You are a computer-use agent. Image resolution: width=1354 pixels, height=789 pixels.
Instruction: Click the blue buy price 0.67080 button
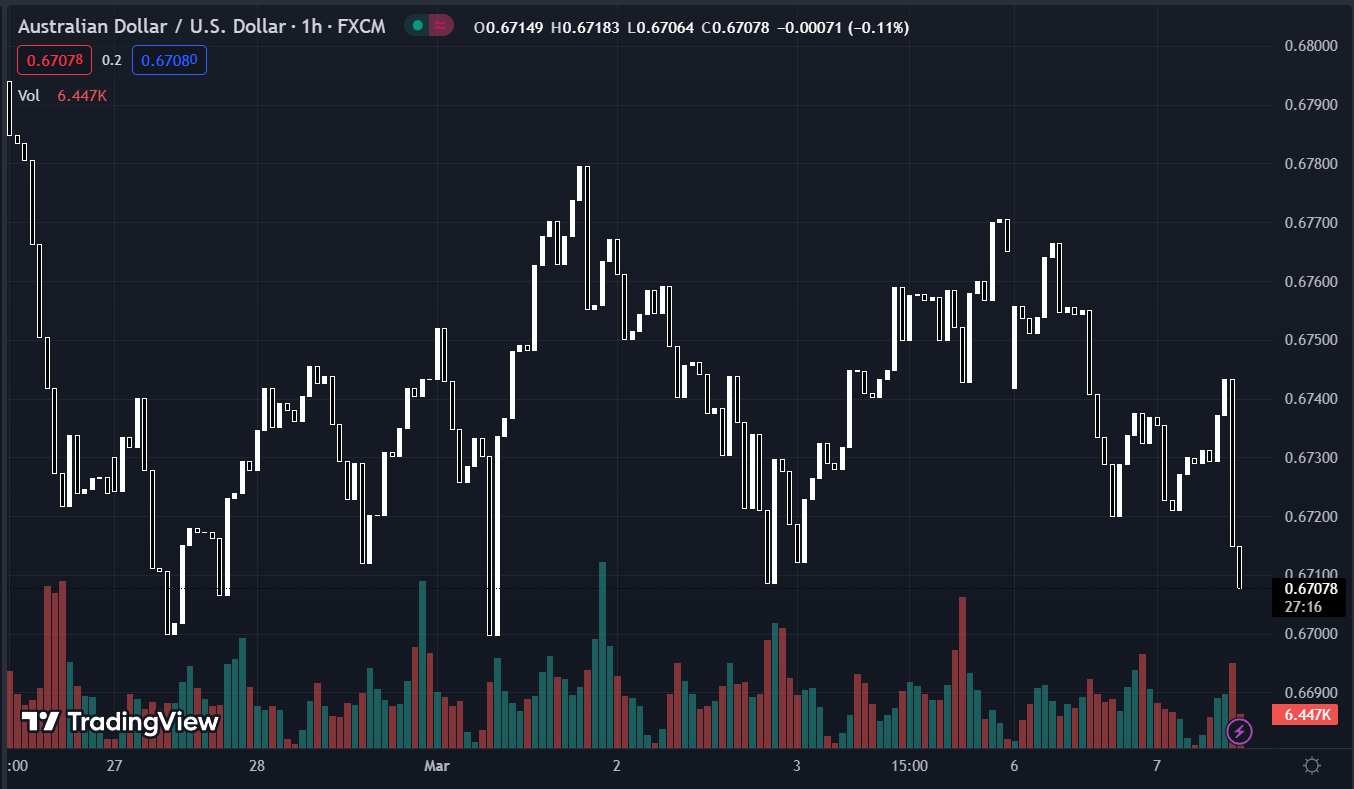(168, 61)
